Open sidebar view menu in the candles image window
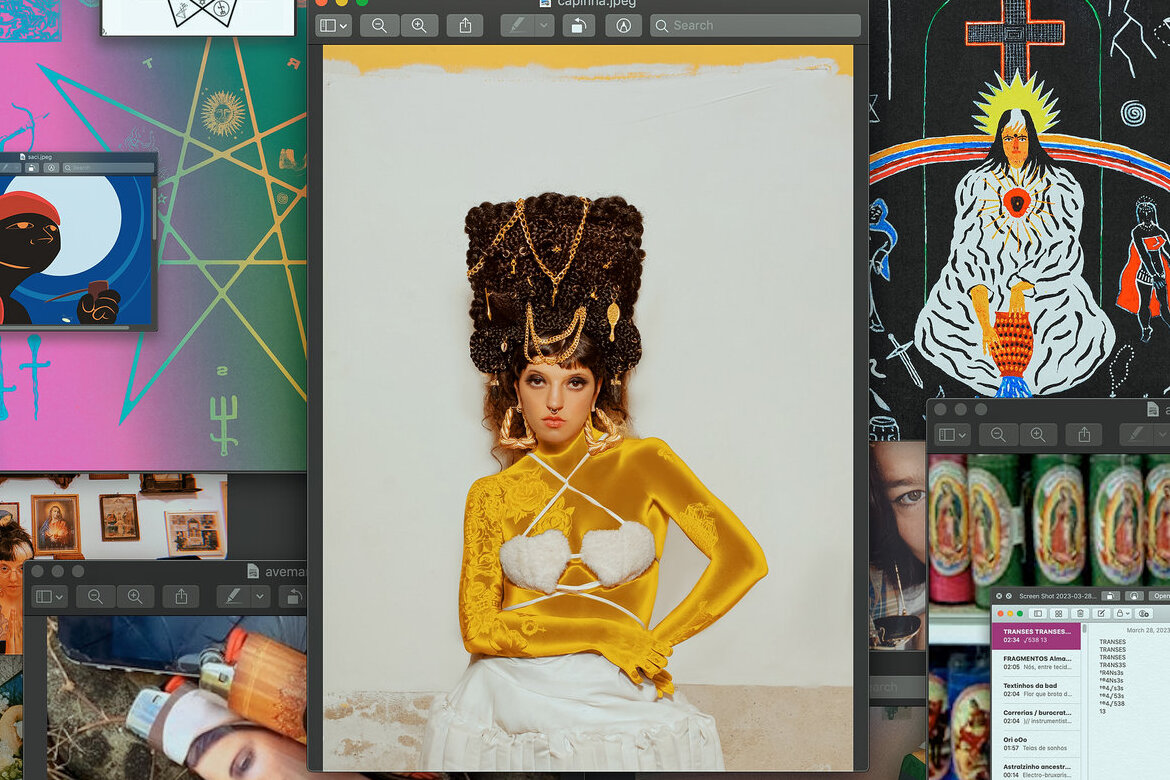Viewport: 1170px width, 780px height. pyautogui.click(x=952, y=434)
